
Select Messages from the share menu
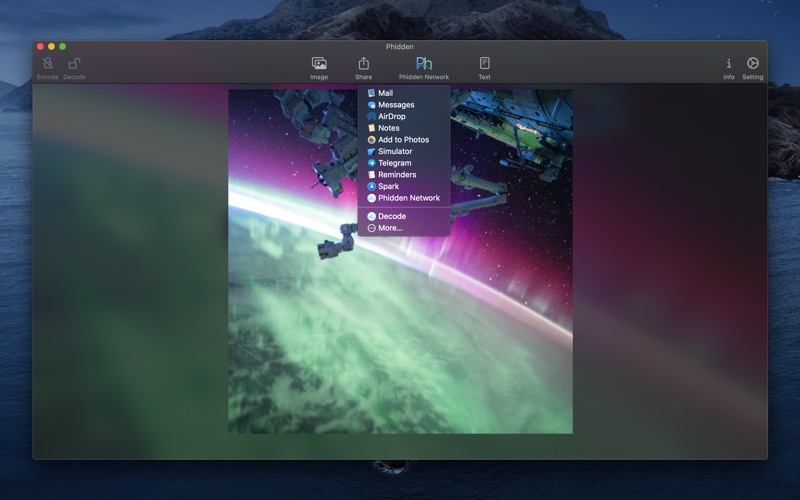pyautogui.click(x=404, y=105)
